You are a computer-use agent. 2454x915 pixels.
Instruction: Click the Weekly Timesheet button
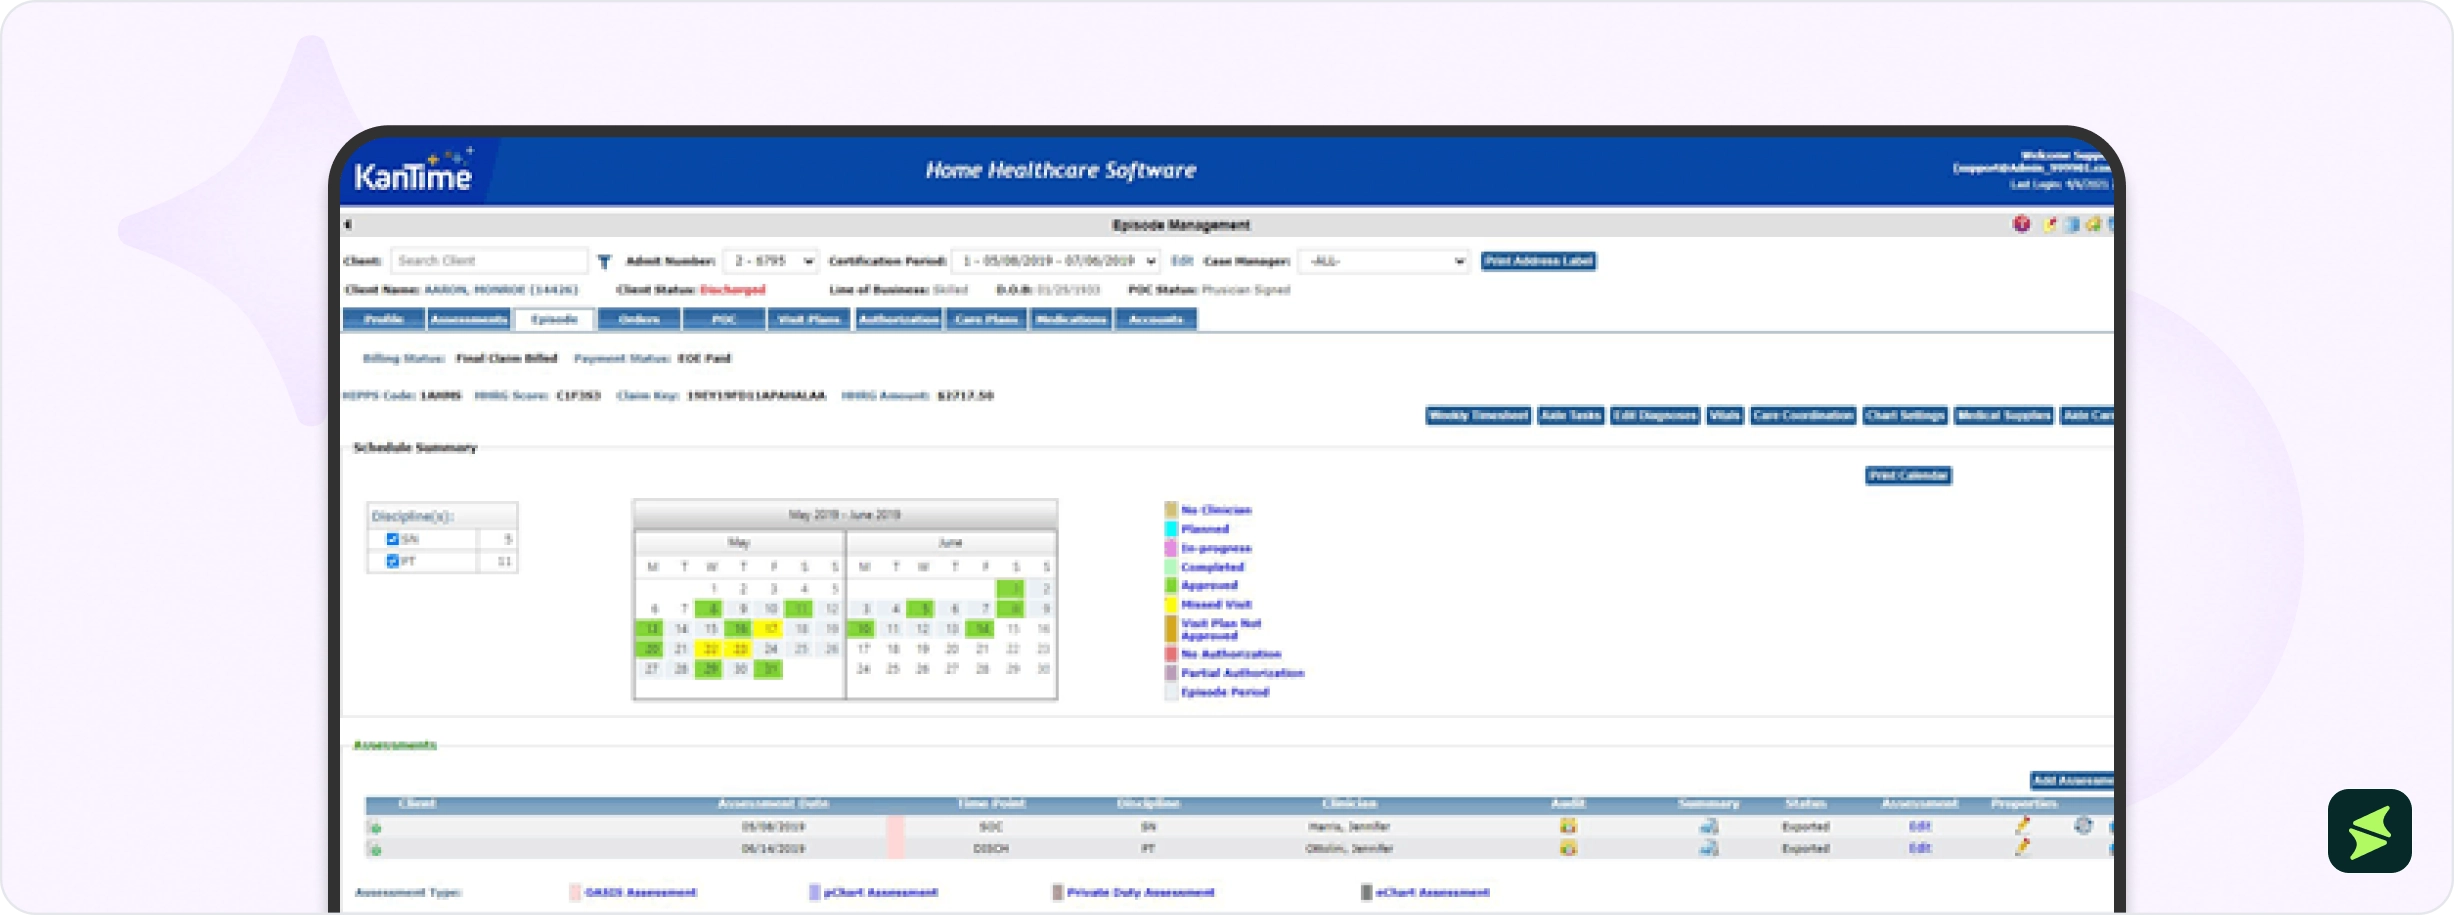tap(1478, 415)
